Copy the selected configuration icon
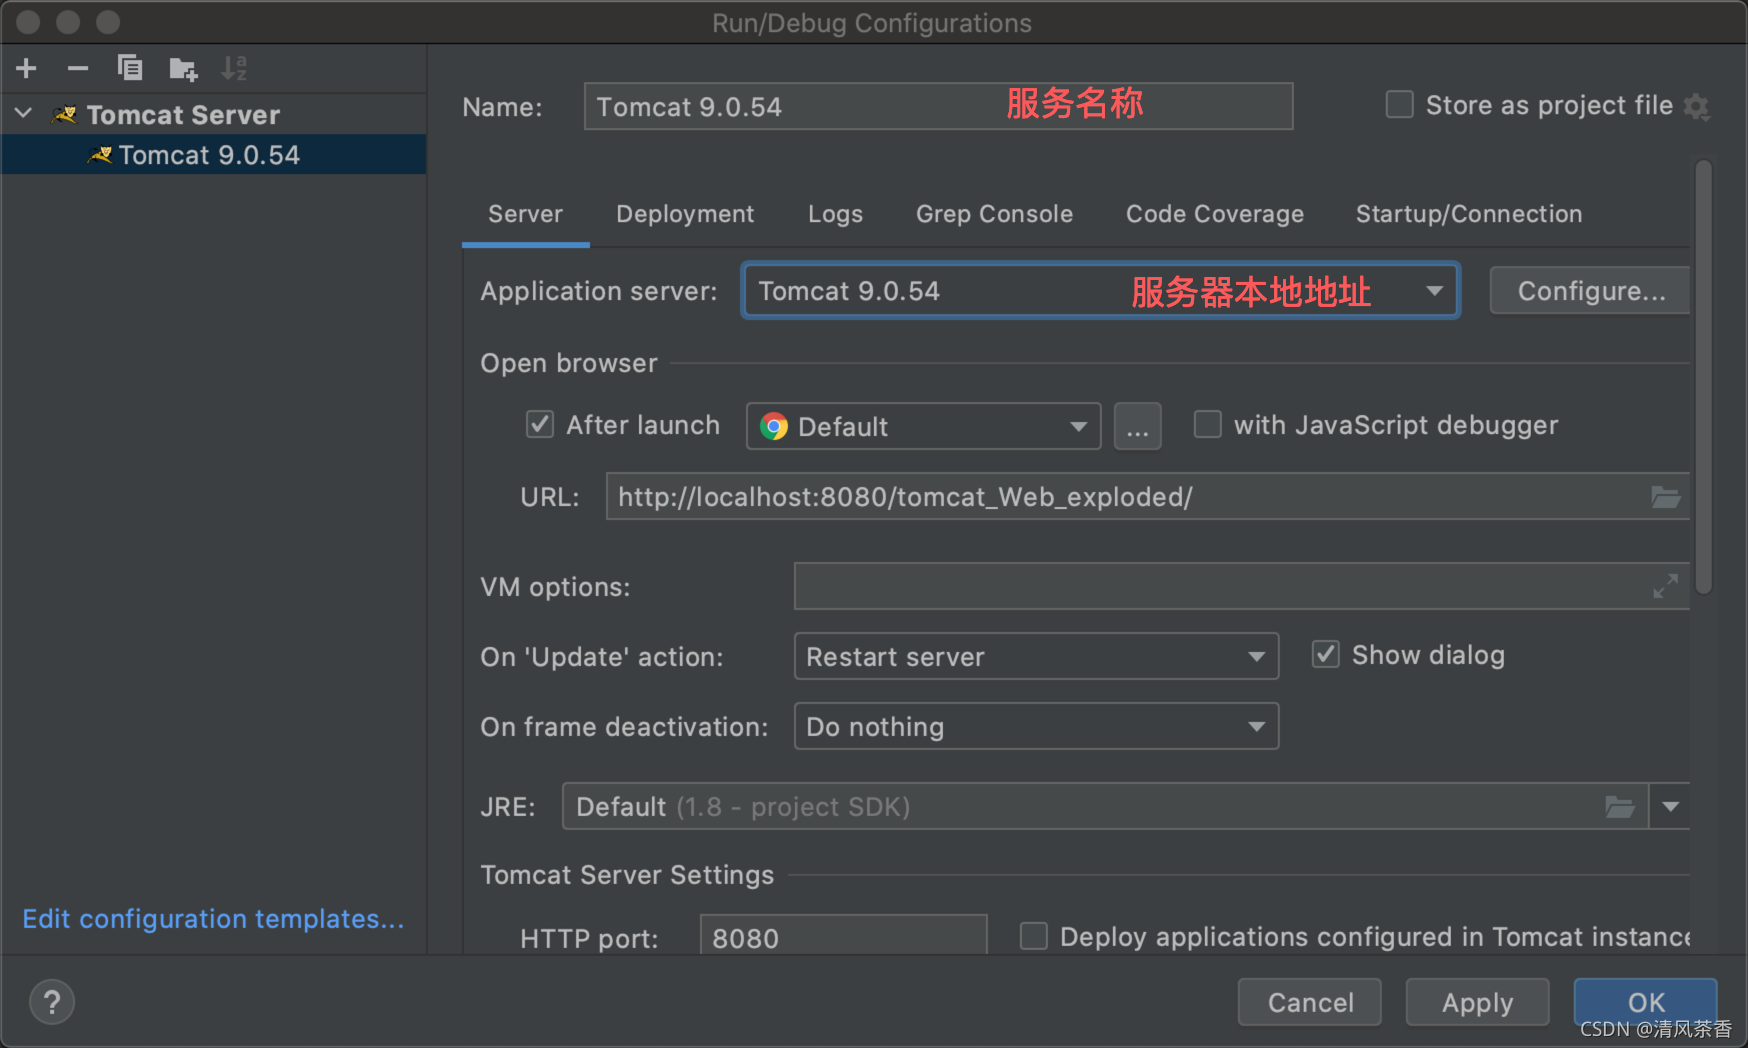The image size is (1748, 1048). click(x=130, y=68)
